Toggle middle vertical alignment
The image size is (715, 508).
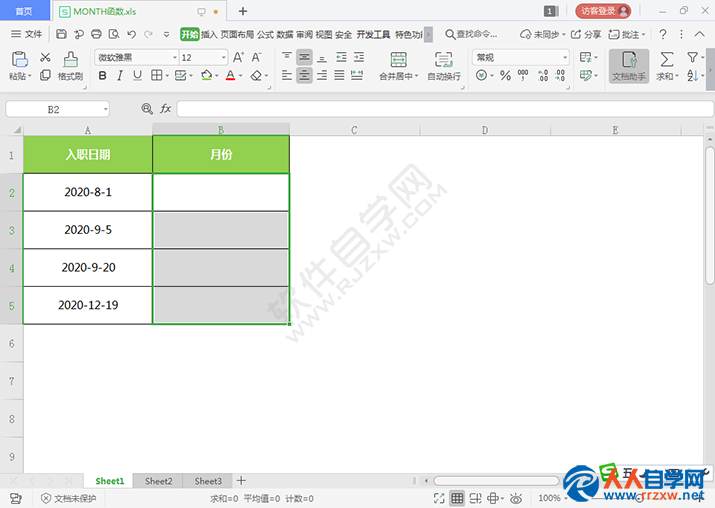[x=304, y=57]
